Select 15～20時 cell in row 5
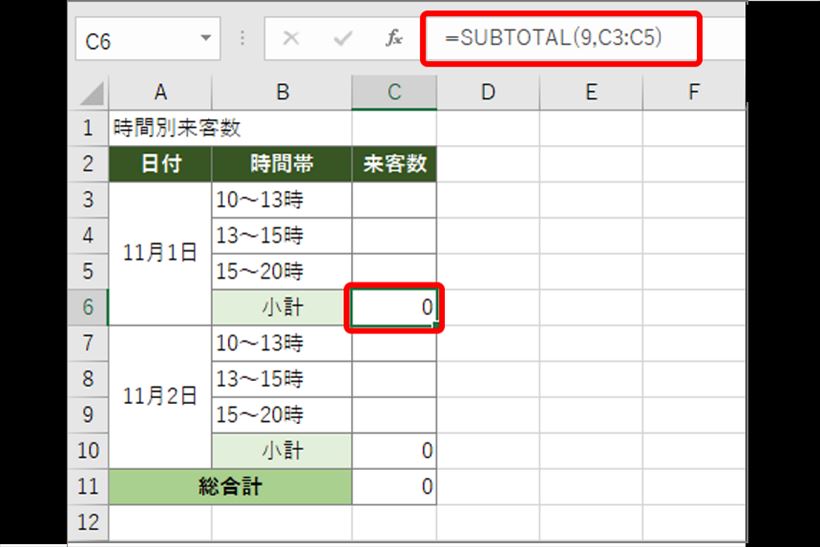 point(282,272)
